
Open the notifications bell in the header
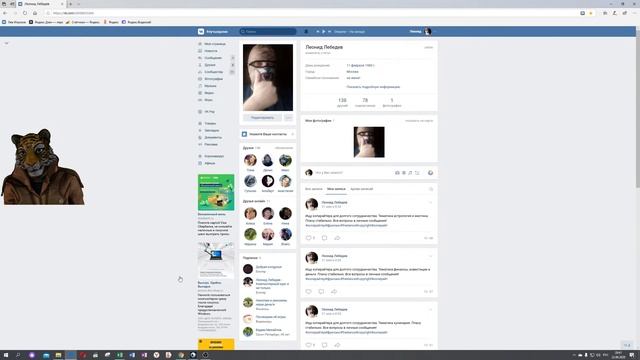306,31
